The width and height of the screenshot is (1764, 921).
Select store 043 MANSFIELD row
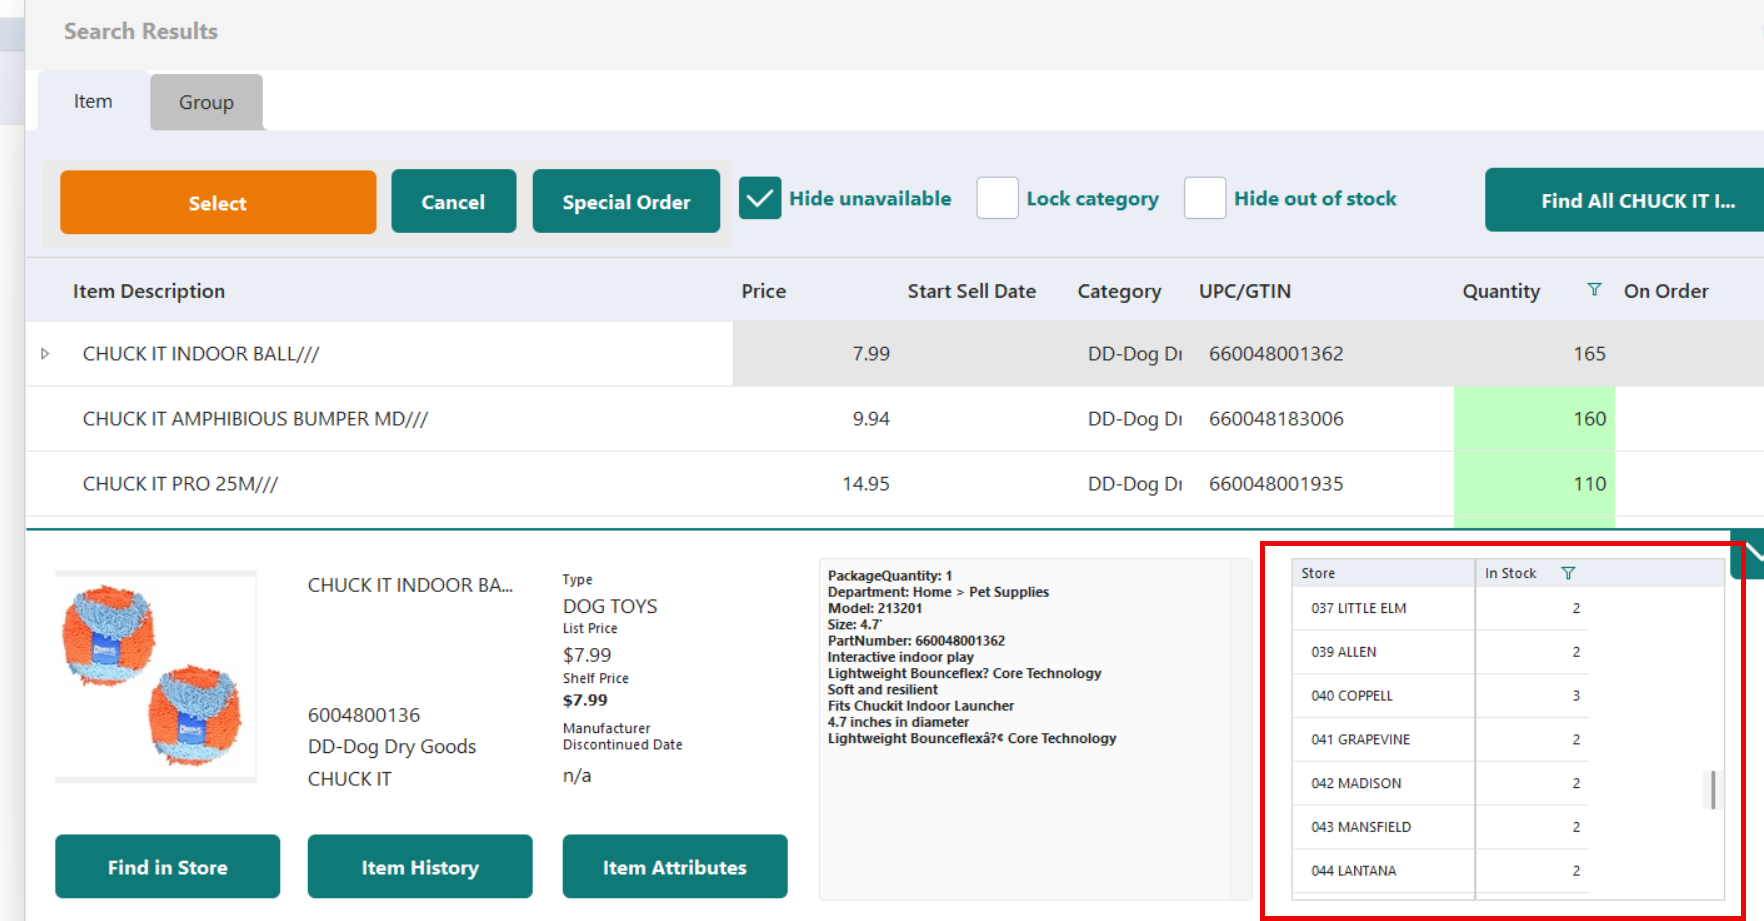(1440, 827)
